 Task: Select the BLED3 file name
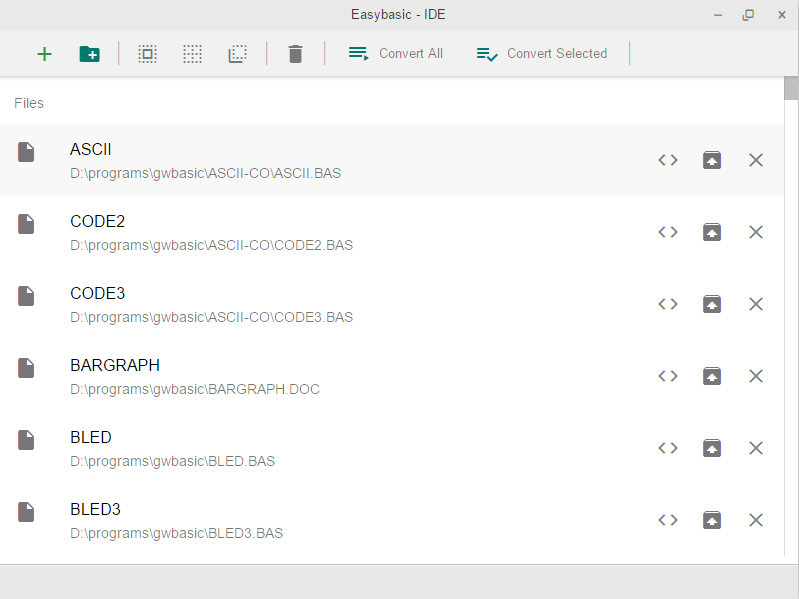coord(96,509)
